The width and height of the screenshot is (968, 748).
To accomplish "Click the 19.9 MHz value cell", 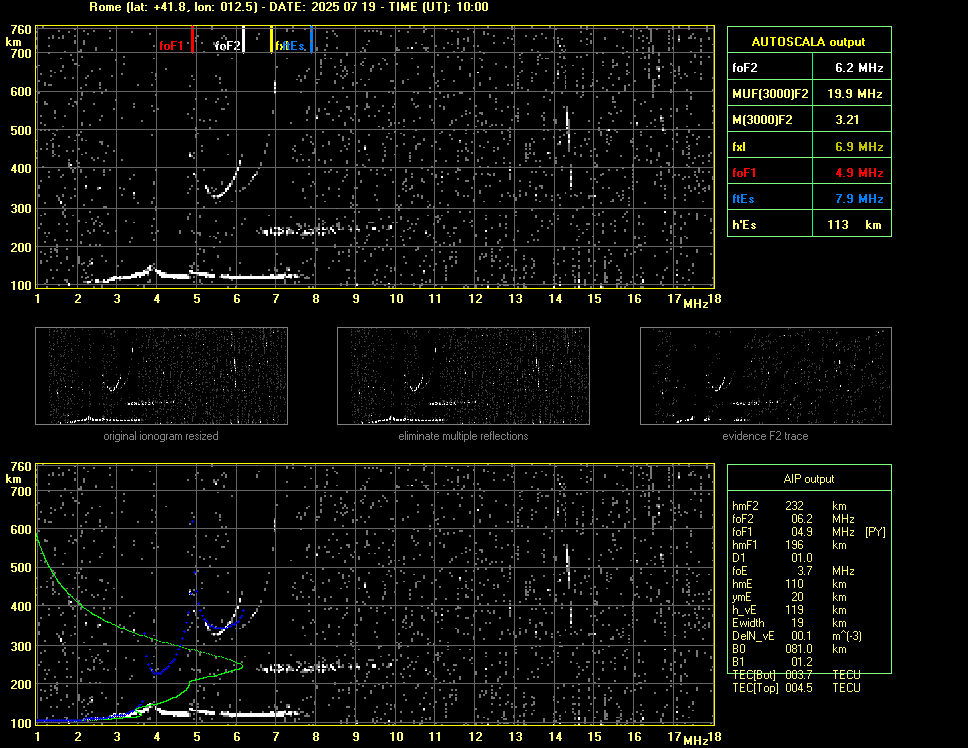I will pyautogui.click(x=852, y=93).
